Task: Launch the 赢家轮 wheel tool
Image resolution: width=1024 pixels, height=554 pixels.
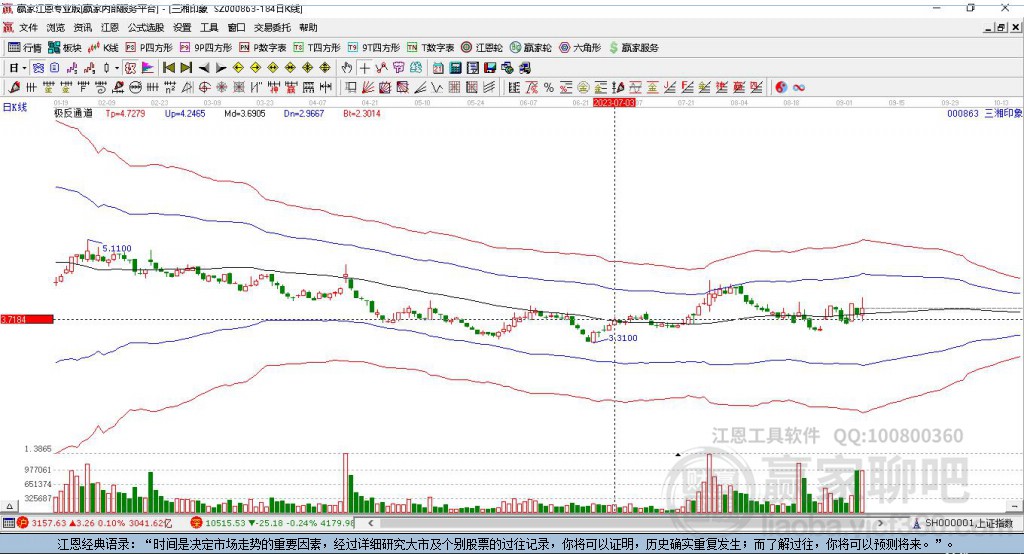Action: 530,48
